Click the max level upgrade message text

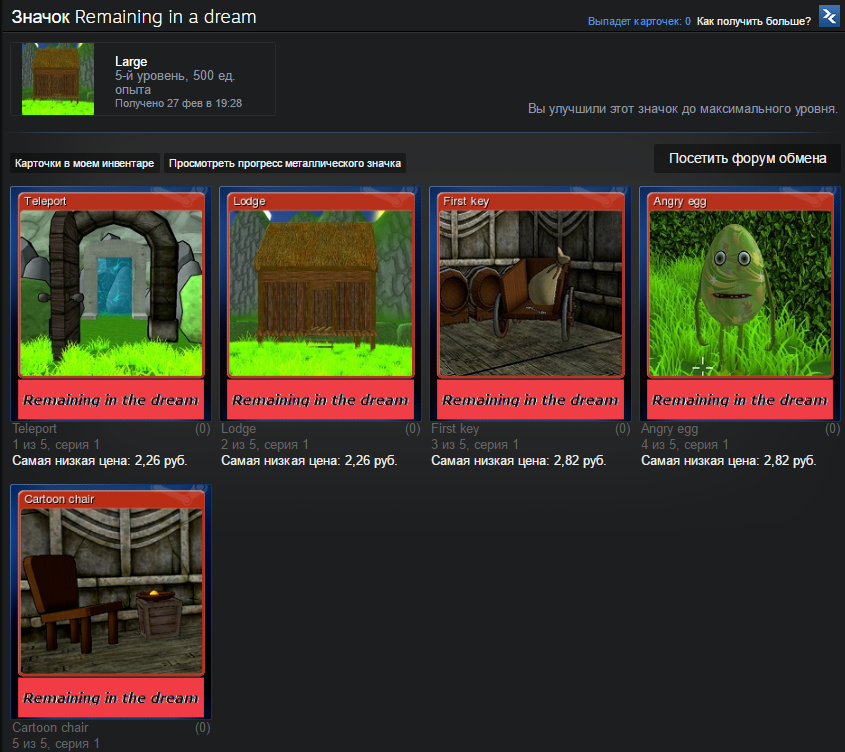[x=683, y=109]
